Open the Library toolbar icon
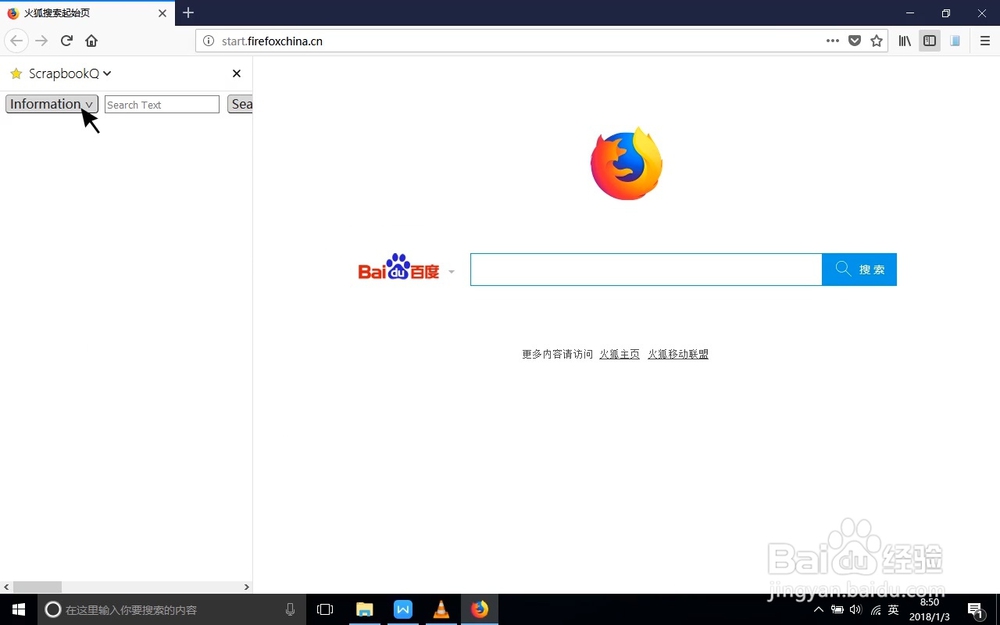The width and height of the screenshot is (1000, 625). pos(905,41)
